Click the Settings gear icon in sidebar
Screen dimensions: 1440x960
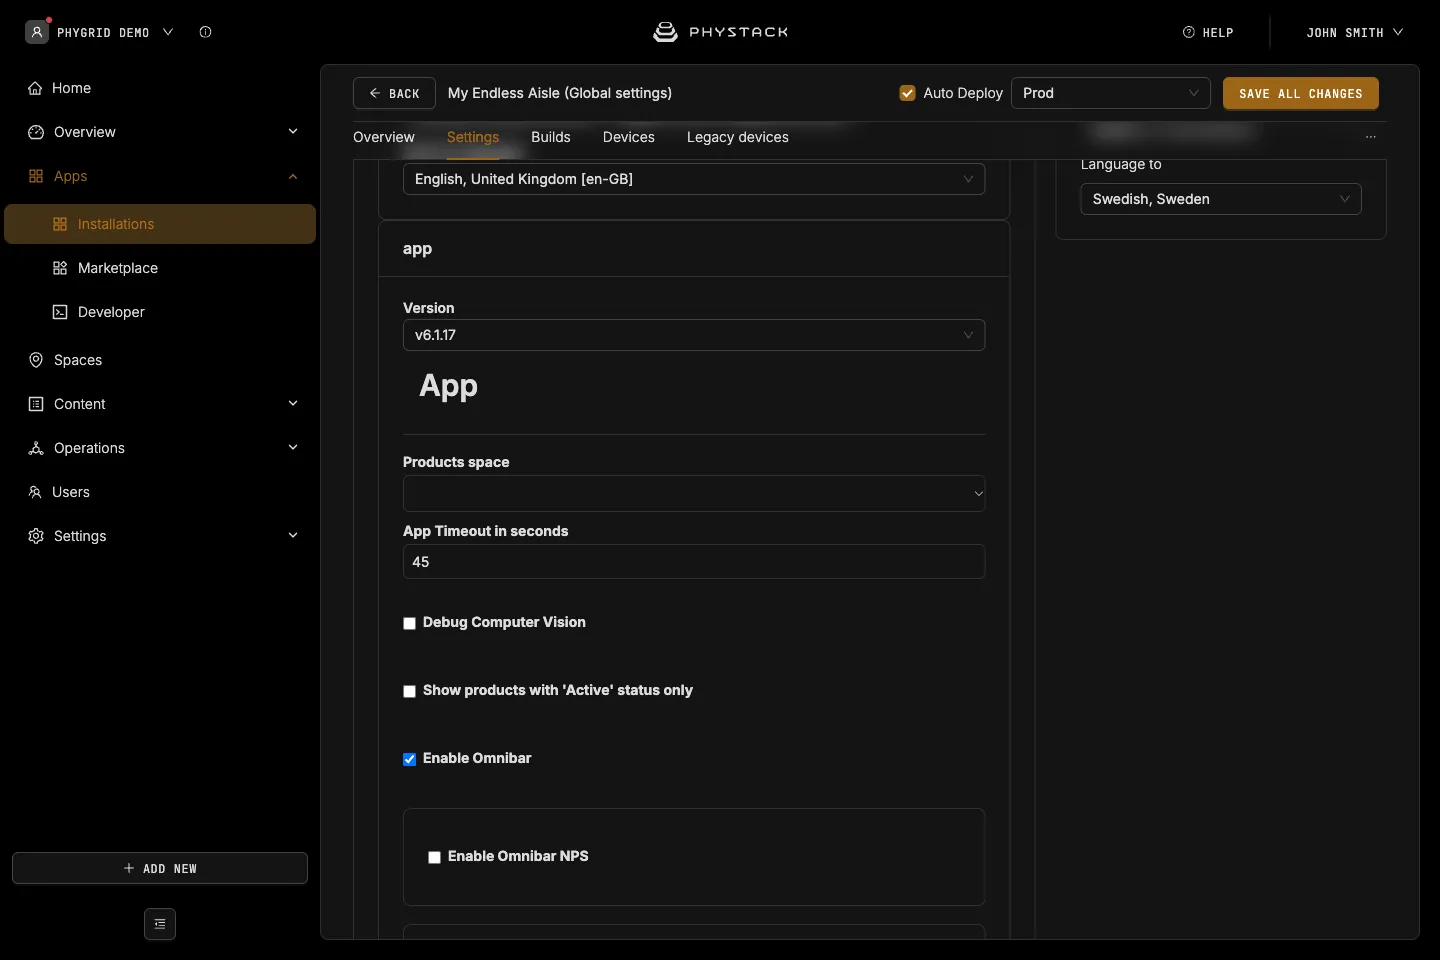[x=36, y=536]
